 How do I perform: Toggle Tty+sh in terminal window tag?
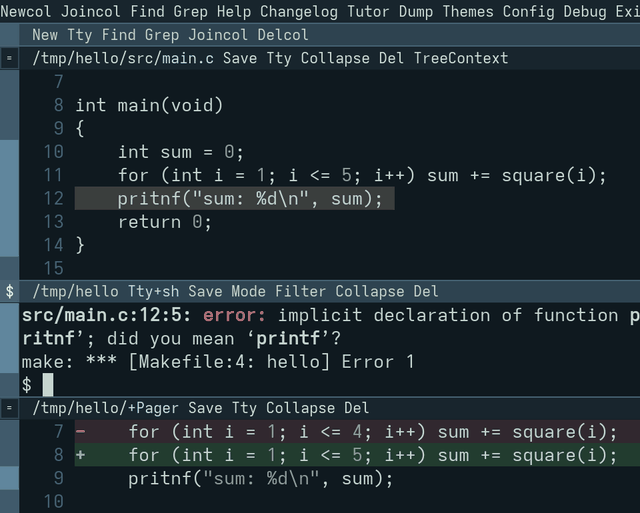pos(153,291)
